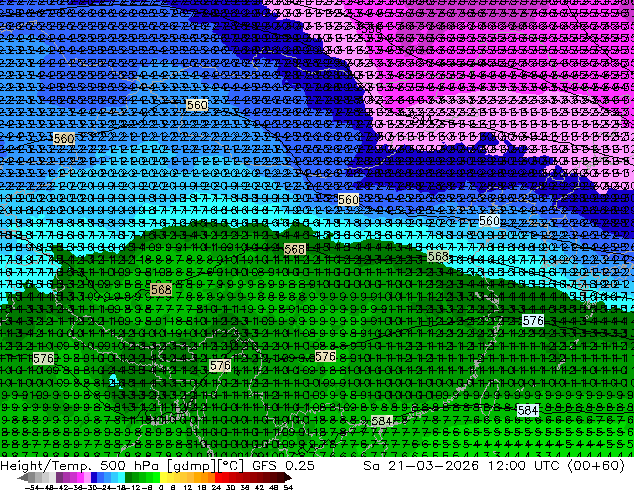This screenshot has width=634, height=490.
Task: Click the leftmost 576 contour label
Action: [43, 359]
